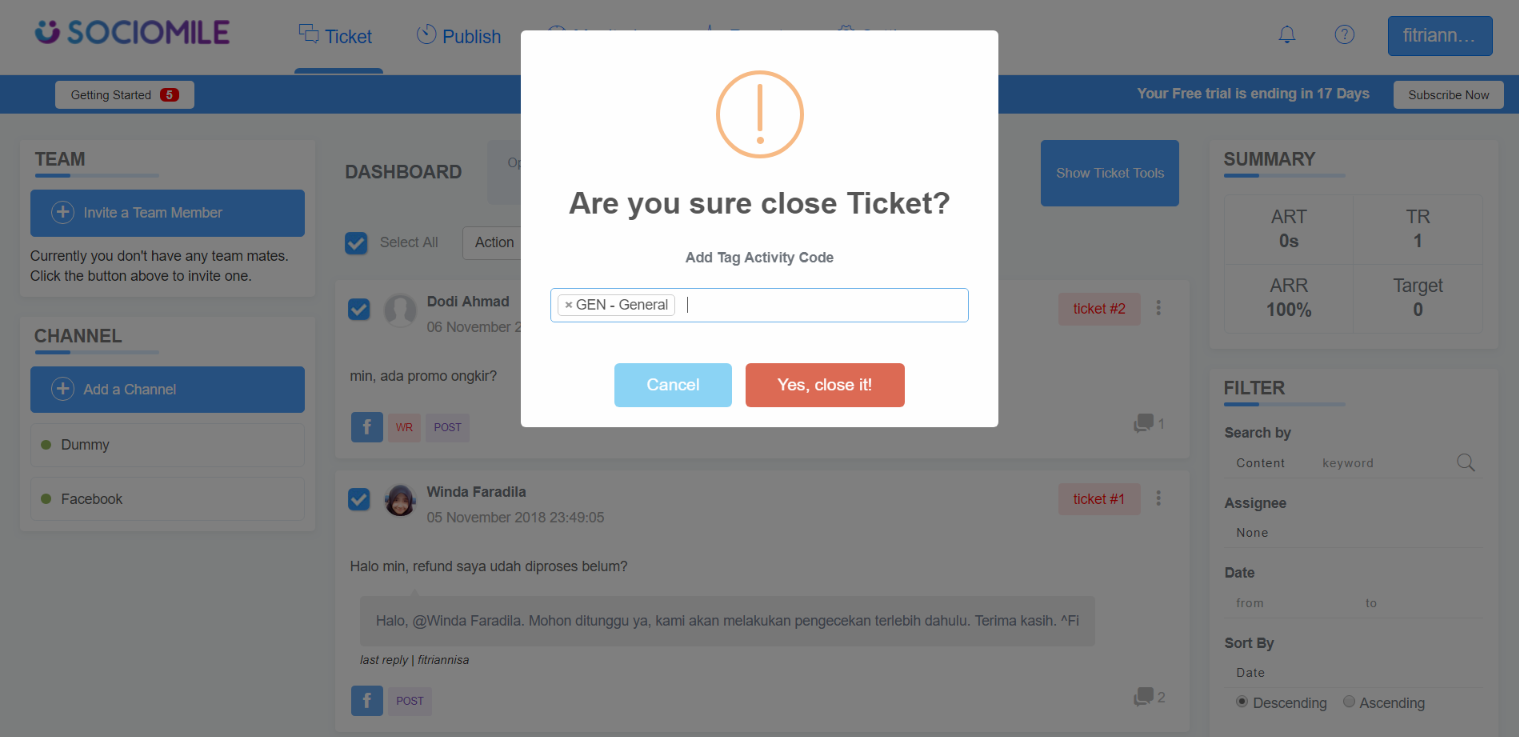The width and height of the screenshot is (1519, 737).
Task: Open the Ticket tab
Action: pyautogui.click(x=336, y=36)
